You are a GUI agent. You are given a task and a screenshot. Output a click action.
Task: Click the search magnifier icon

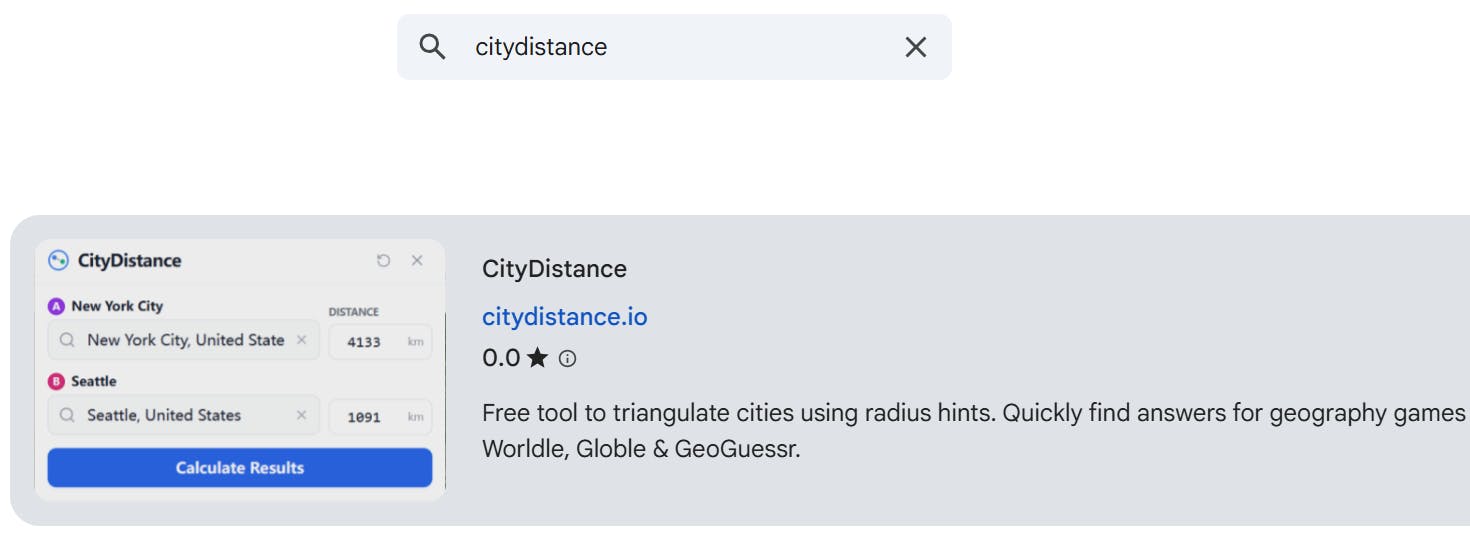coord(432,47)
